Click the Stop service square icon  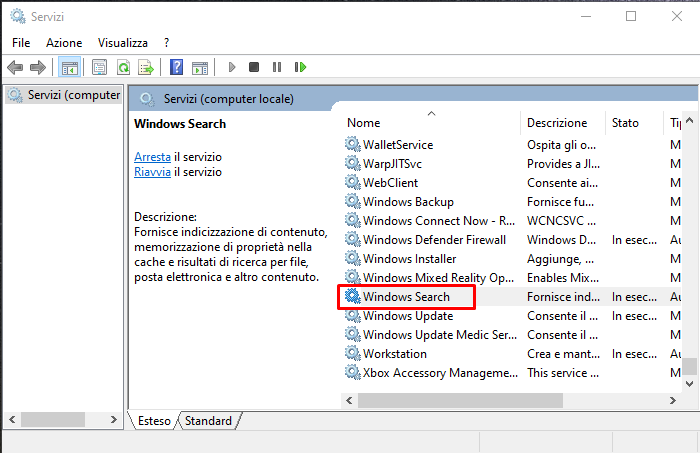(x=254, y=67)
